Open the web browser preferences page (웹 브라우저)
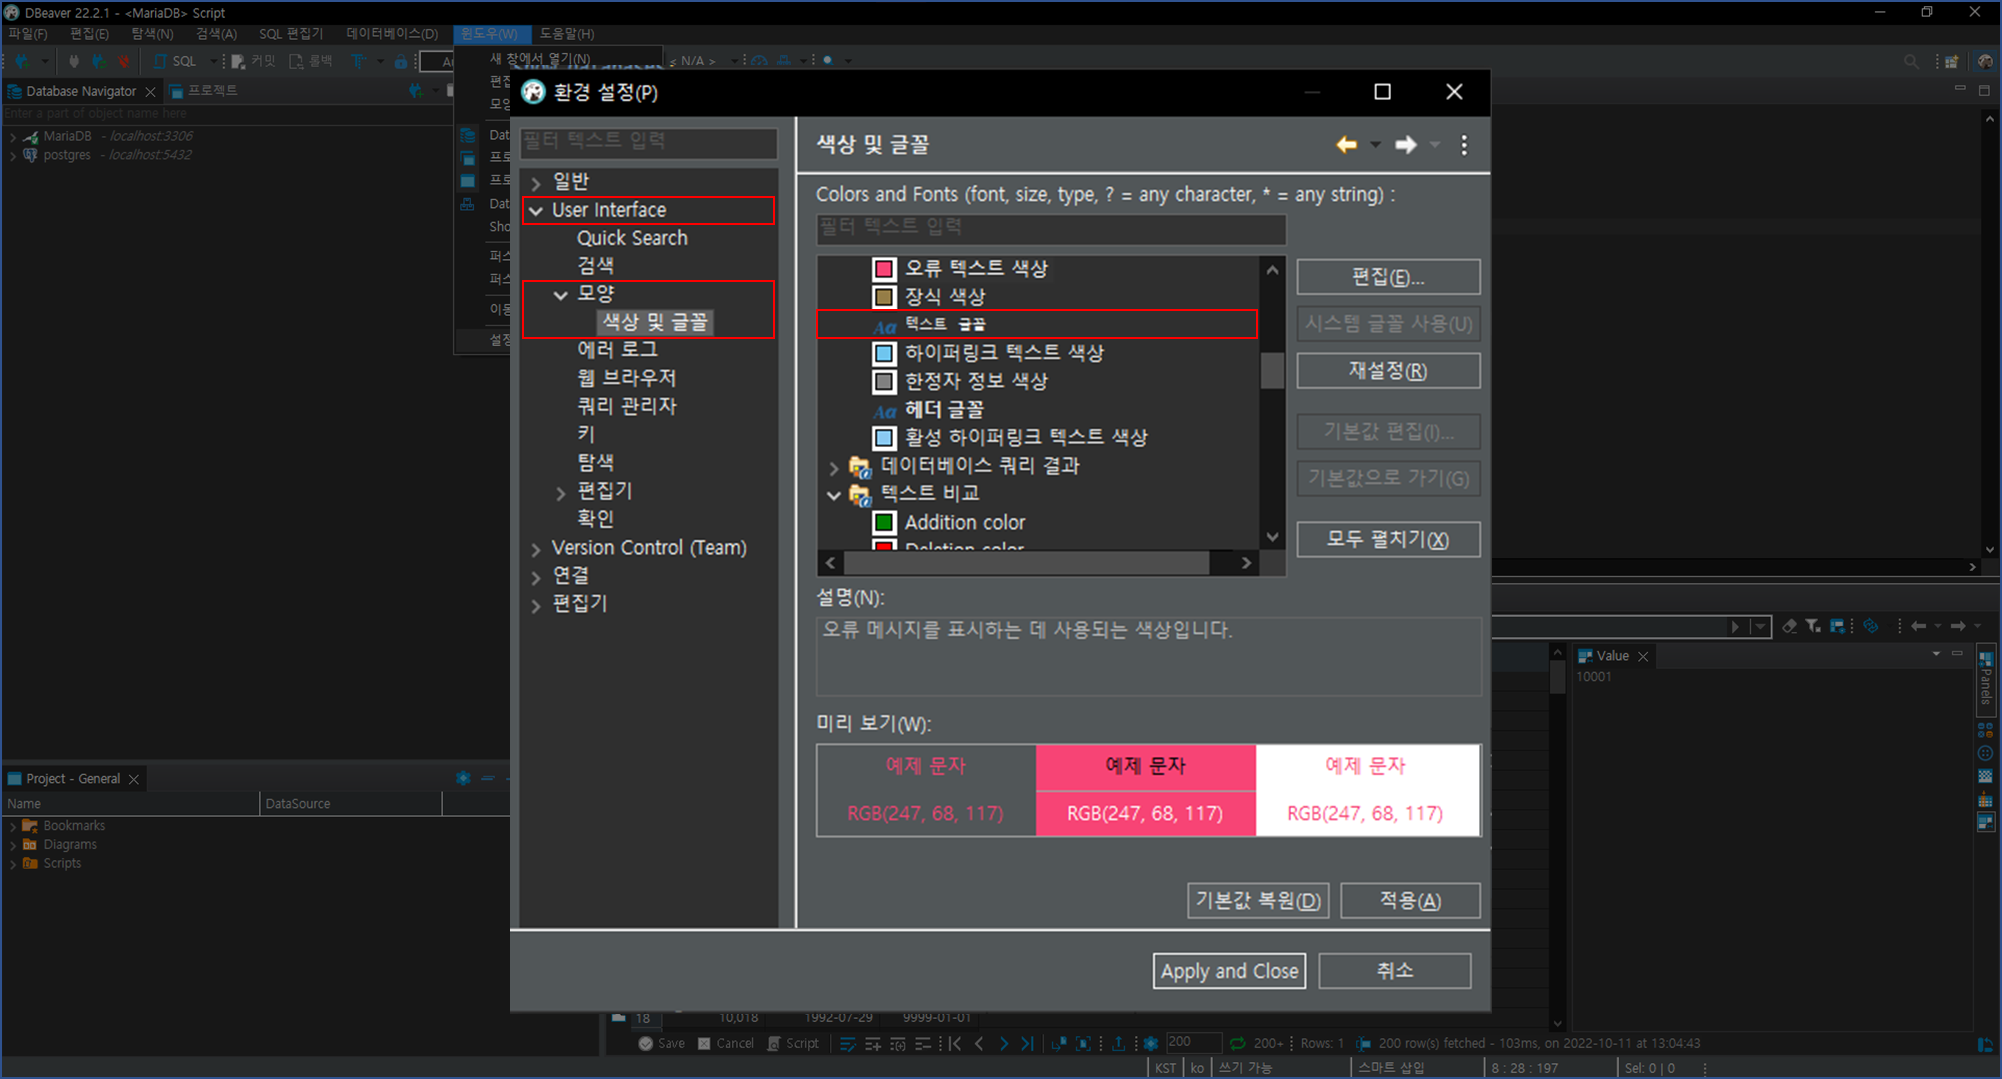This screenshot has width=2002, height=1079. click(626, 378)
